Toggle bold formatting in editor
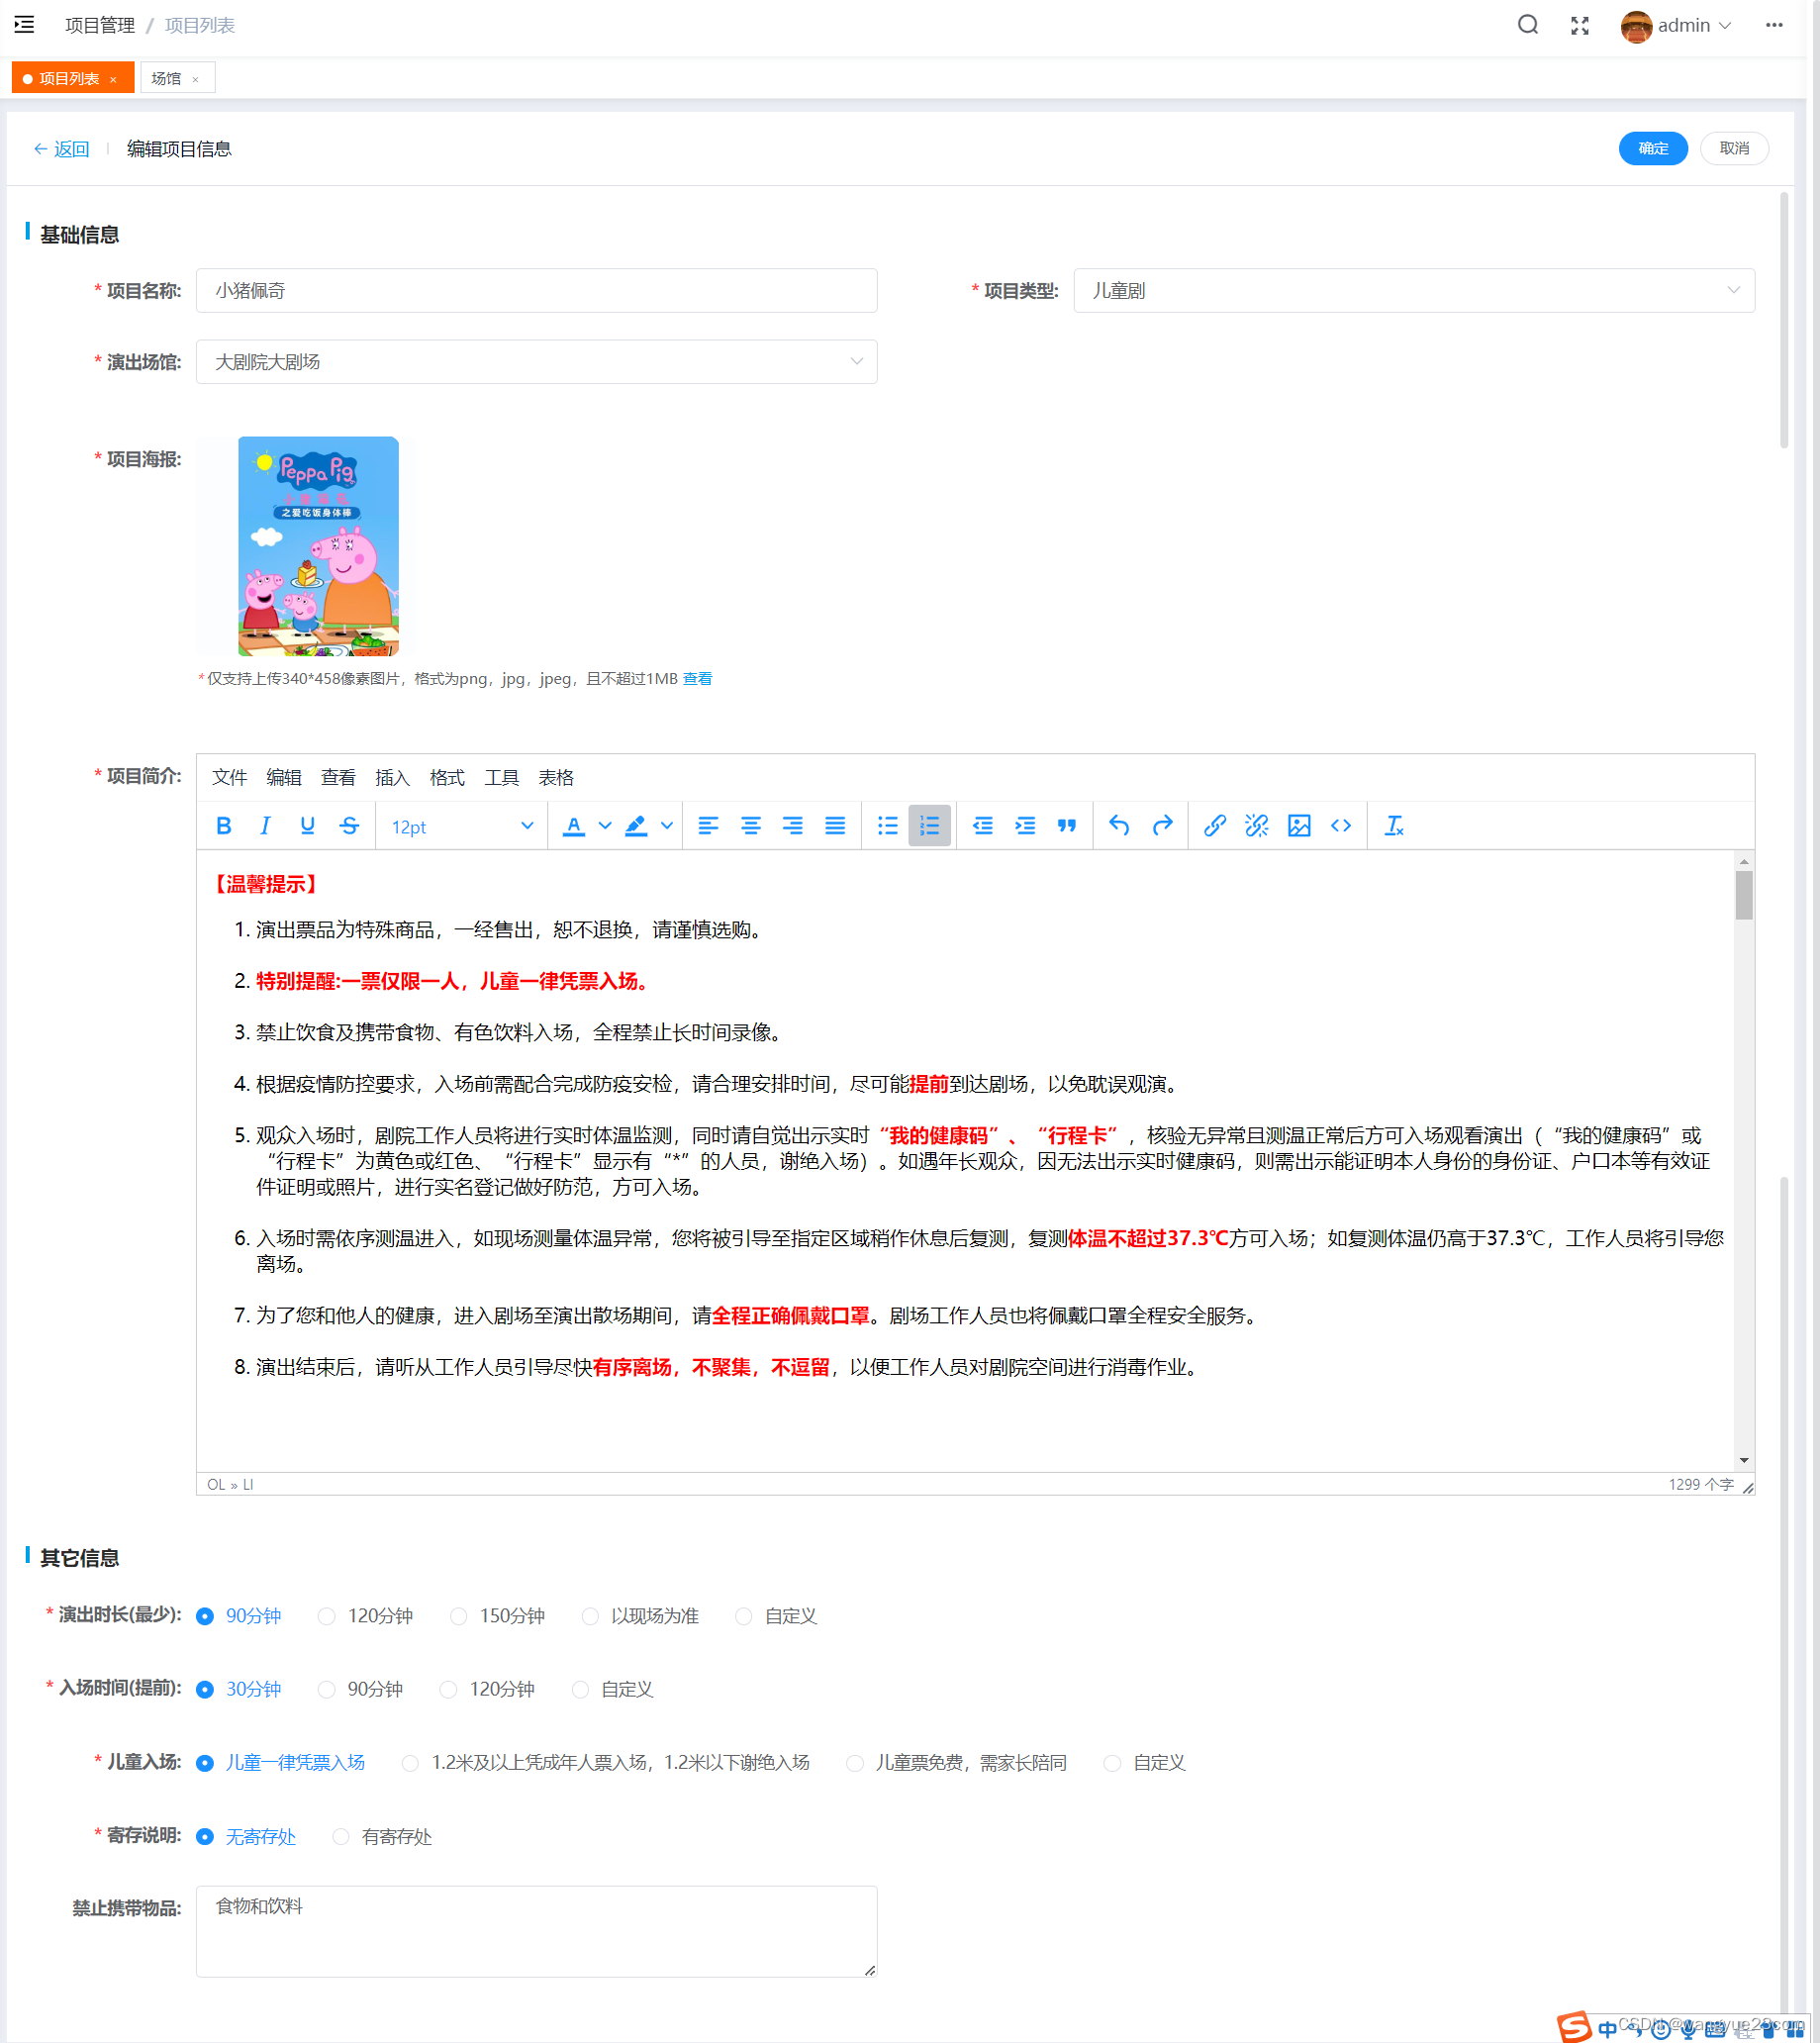The width and height of the screenshot is (1820, 2043). click(223, 826)
